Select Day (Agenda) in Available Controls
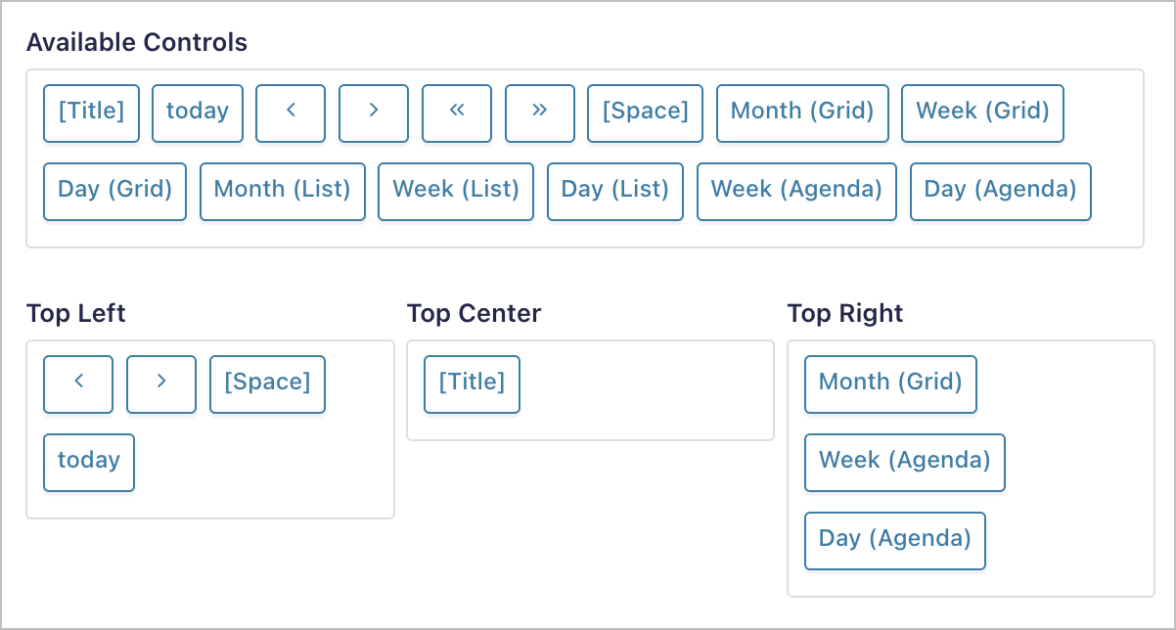The image size is (1176, 630). coord(1000,191)
